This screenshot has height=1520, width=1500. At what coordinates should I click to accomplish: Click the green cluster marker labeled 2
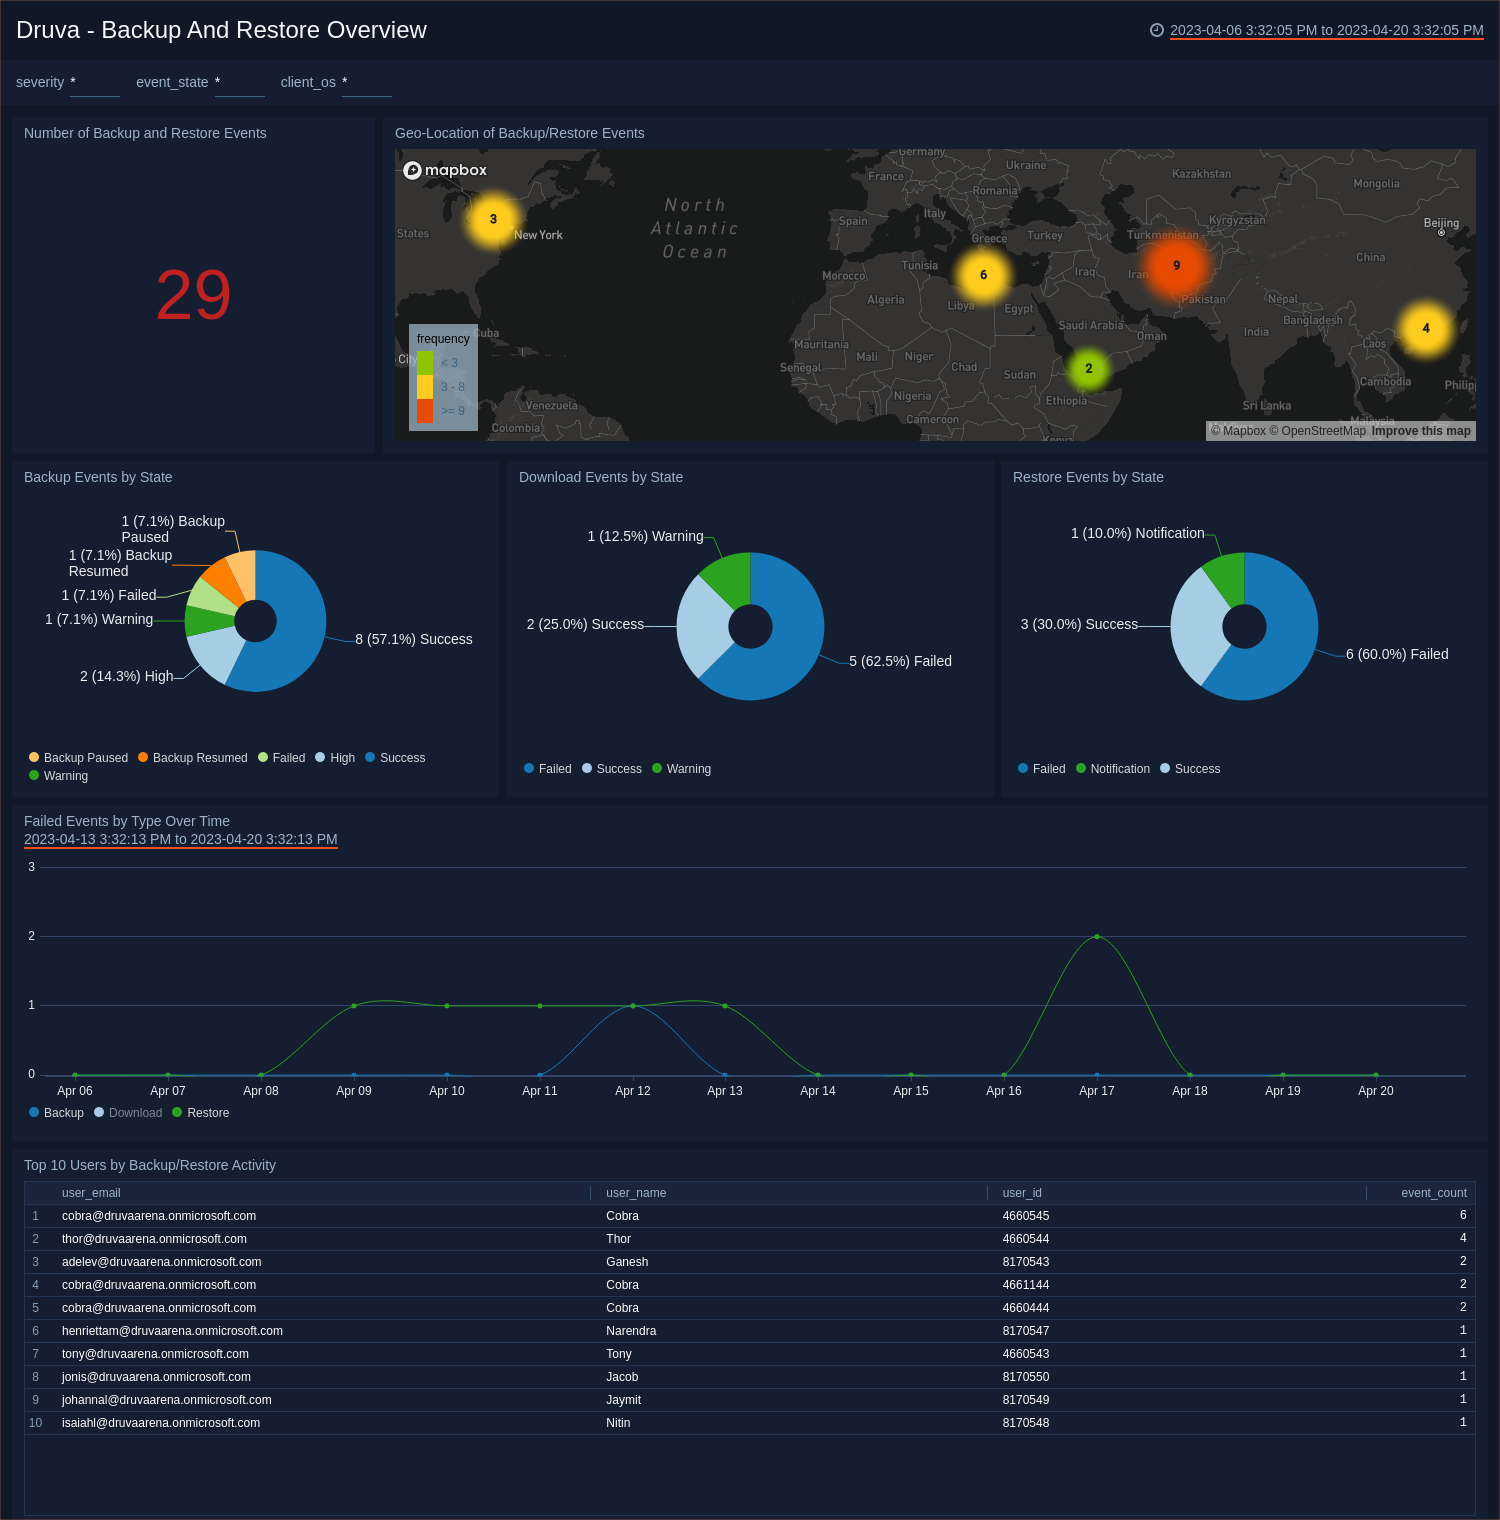[1088, 369]
